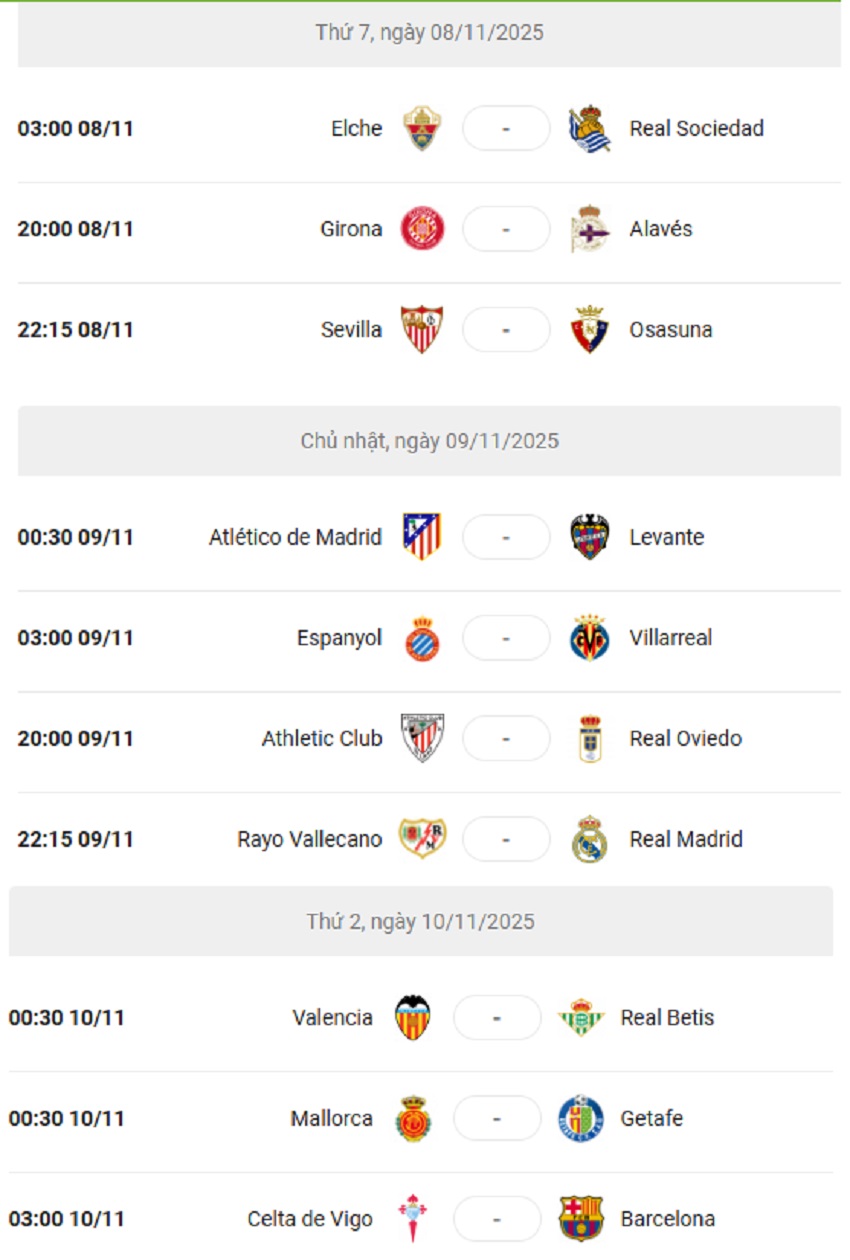Open the Rayo Vallecano team name
The height and width of the screenshot is (1260, 850).
(309, 839)
